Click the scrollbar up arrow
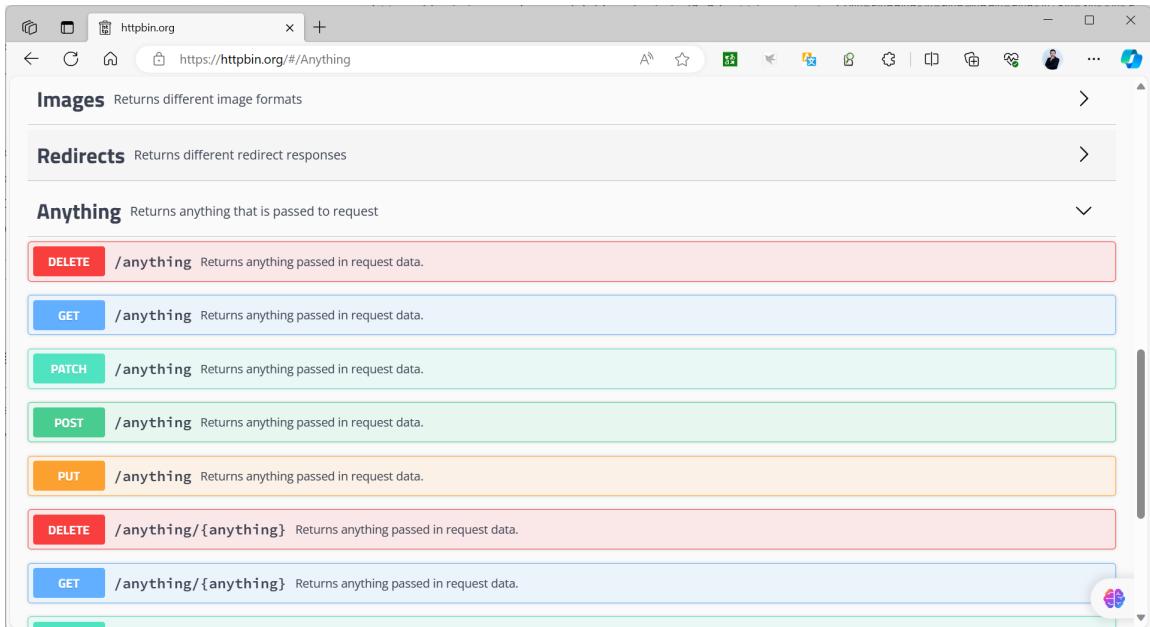The height and width of the screenshot is (627, 1150). pyautogui.click(x=1140, y=87)
